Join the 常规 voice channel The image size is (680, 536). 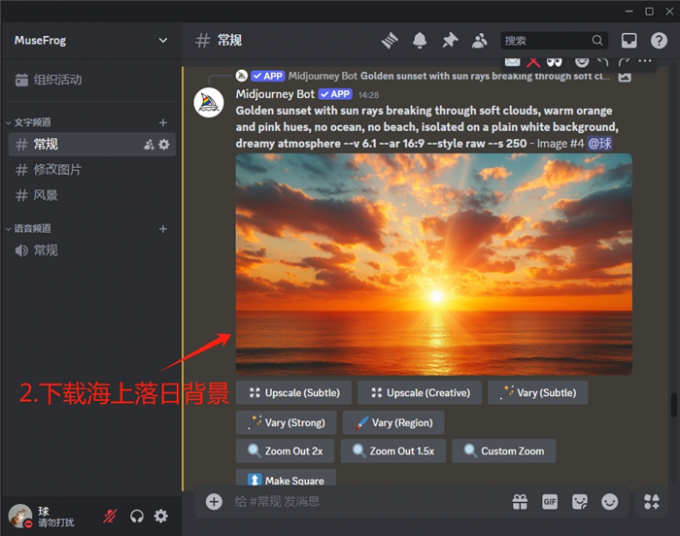click(x=92, y=250)
